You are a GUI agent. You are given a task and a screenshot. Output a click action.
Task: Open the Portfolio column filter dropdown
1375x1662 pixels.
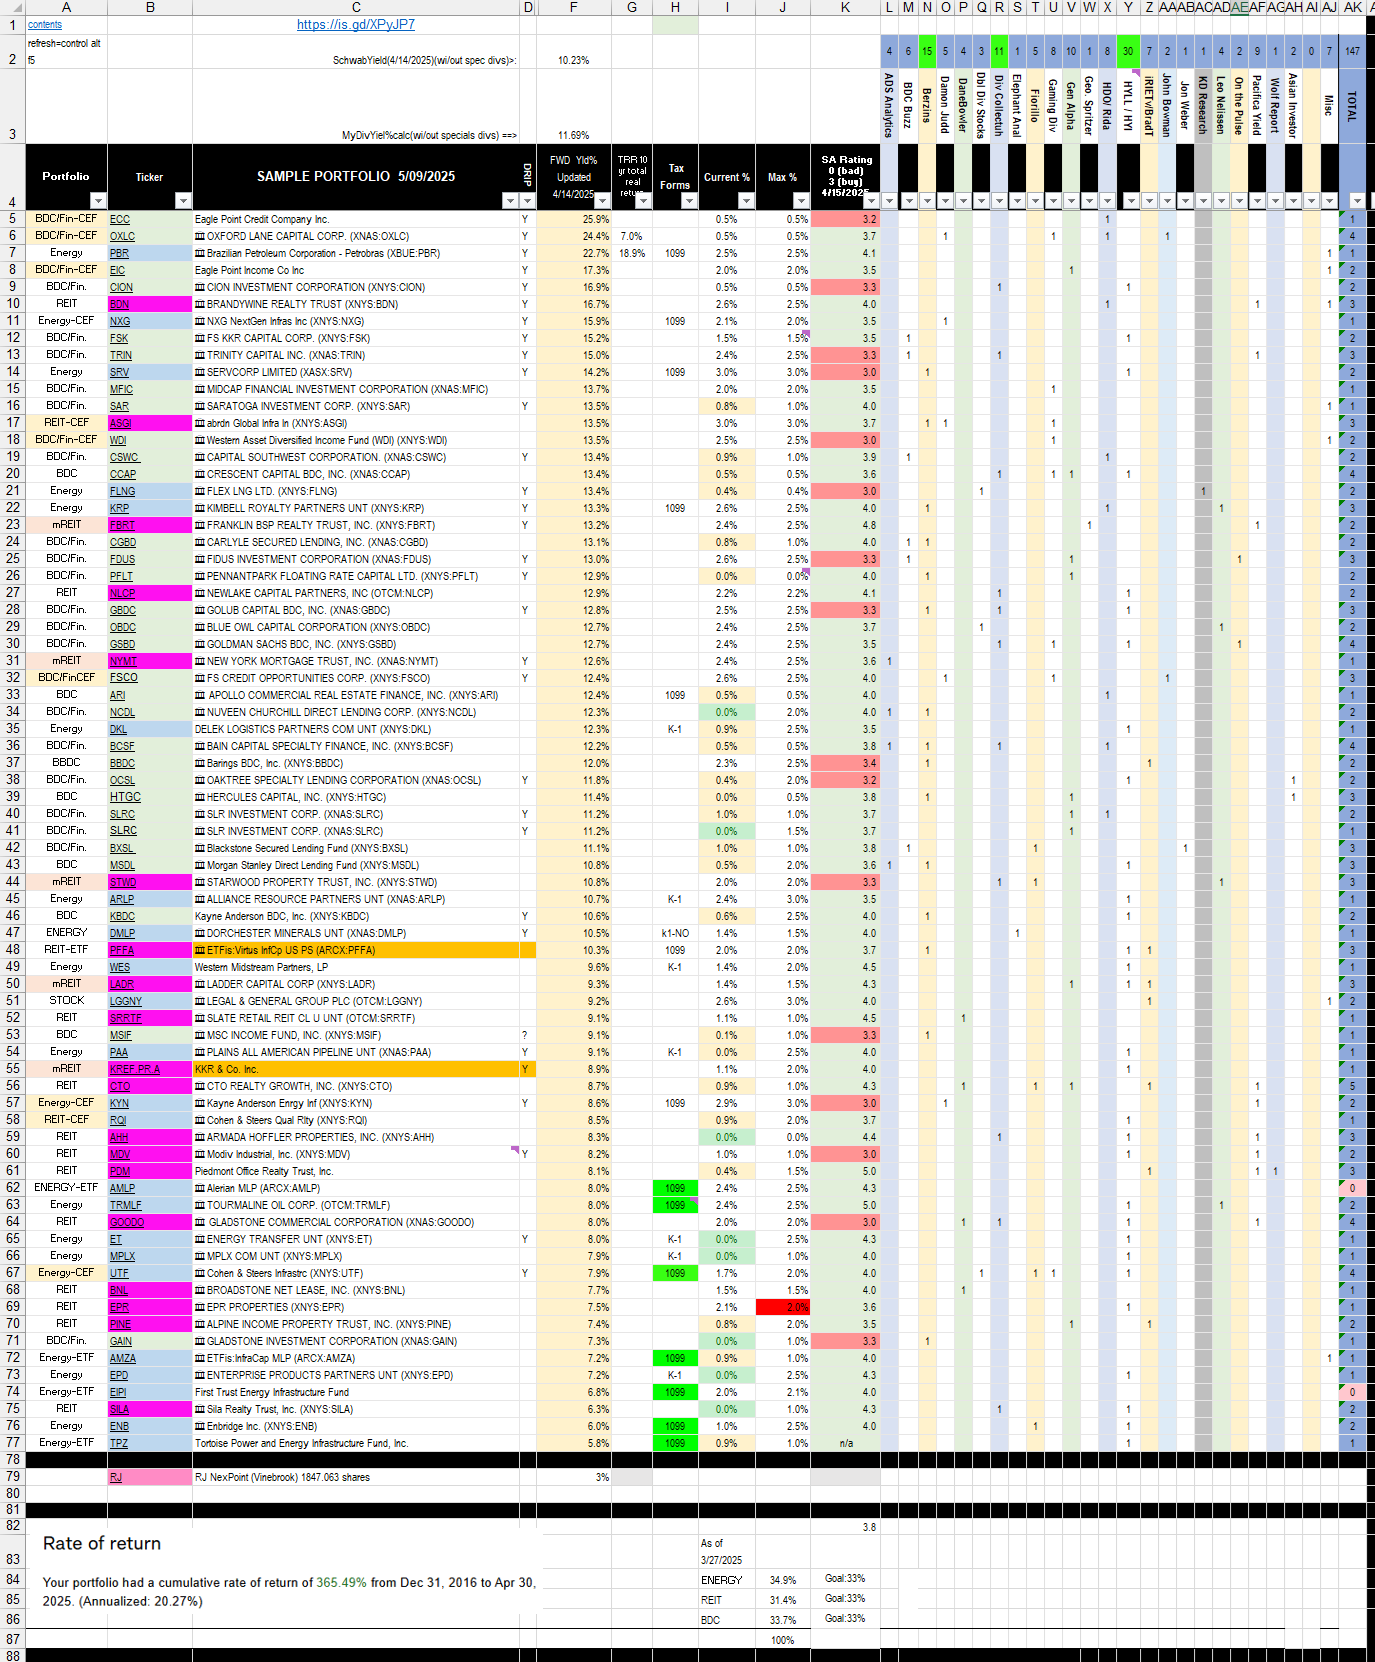[97, 201]
